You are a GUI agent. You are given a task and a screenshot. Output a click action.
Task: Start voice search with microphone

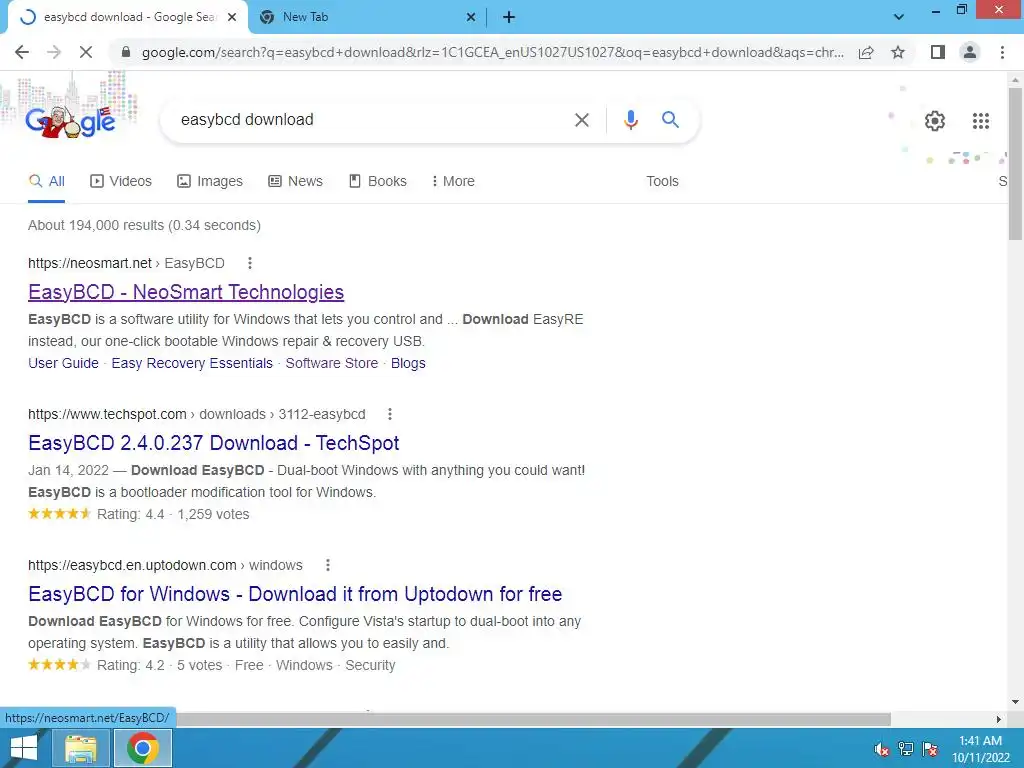630,120
